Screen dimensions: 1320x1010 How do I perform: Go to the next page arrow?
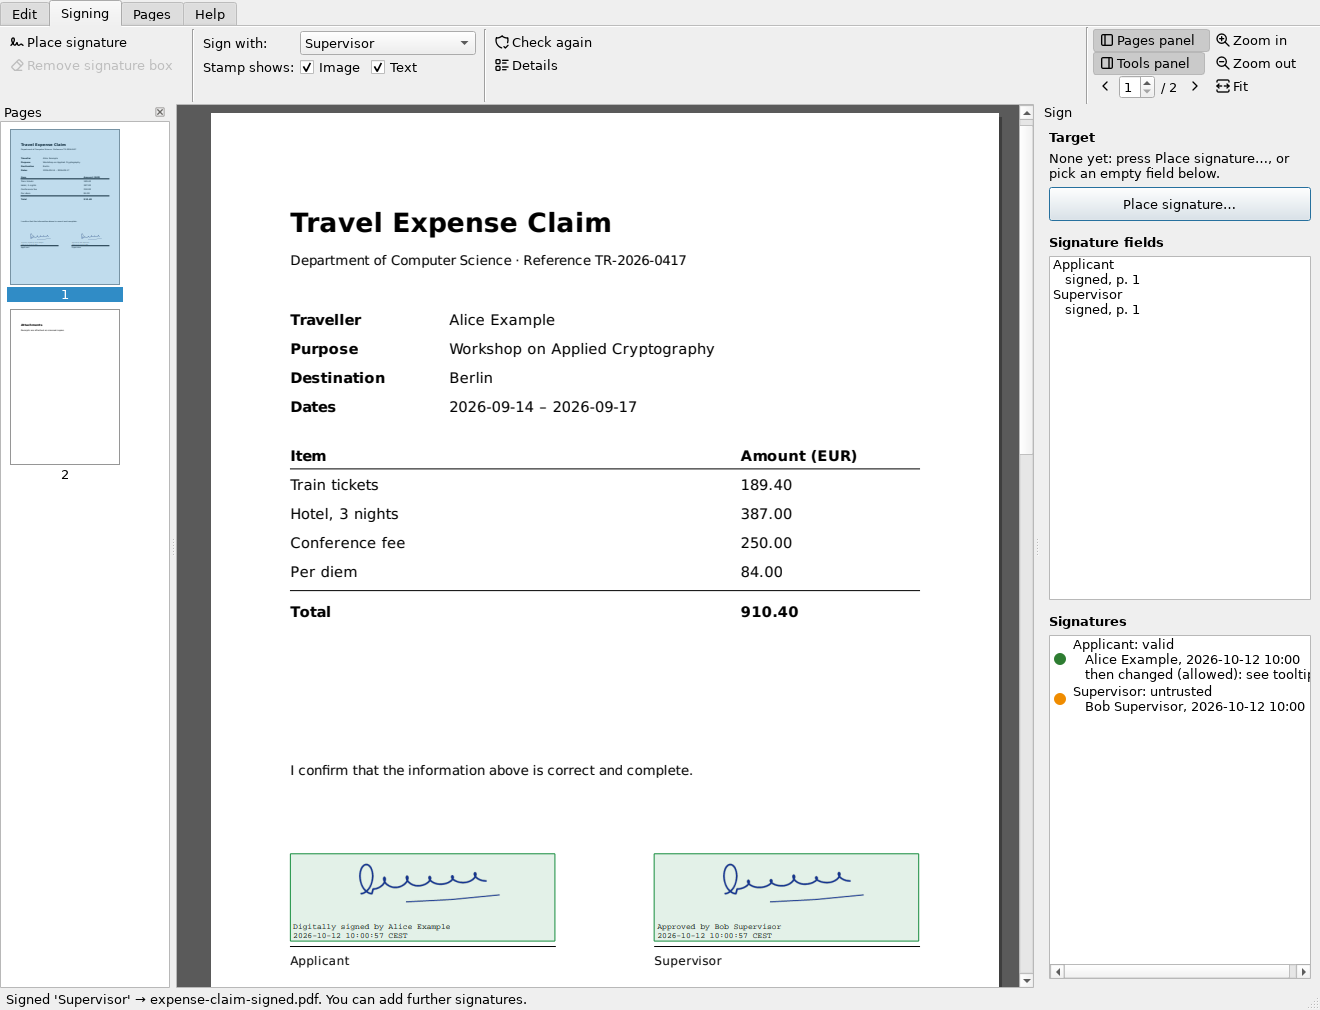click(x=1194, y=86)
